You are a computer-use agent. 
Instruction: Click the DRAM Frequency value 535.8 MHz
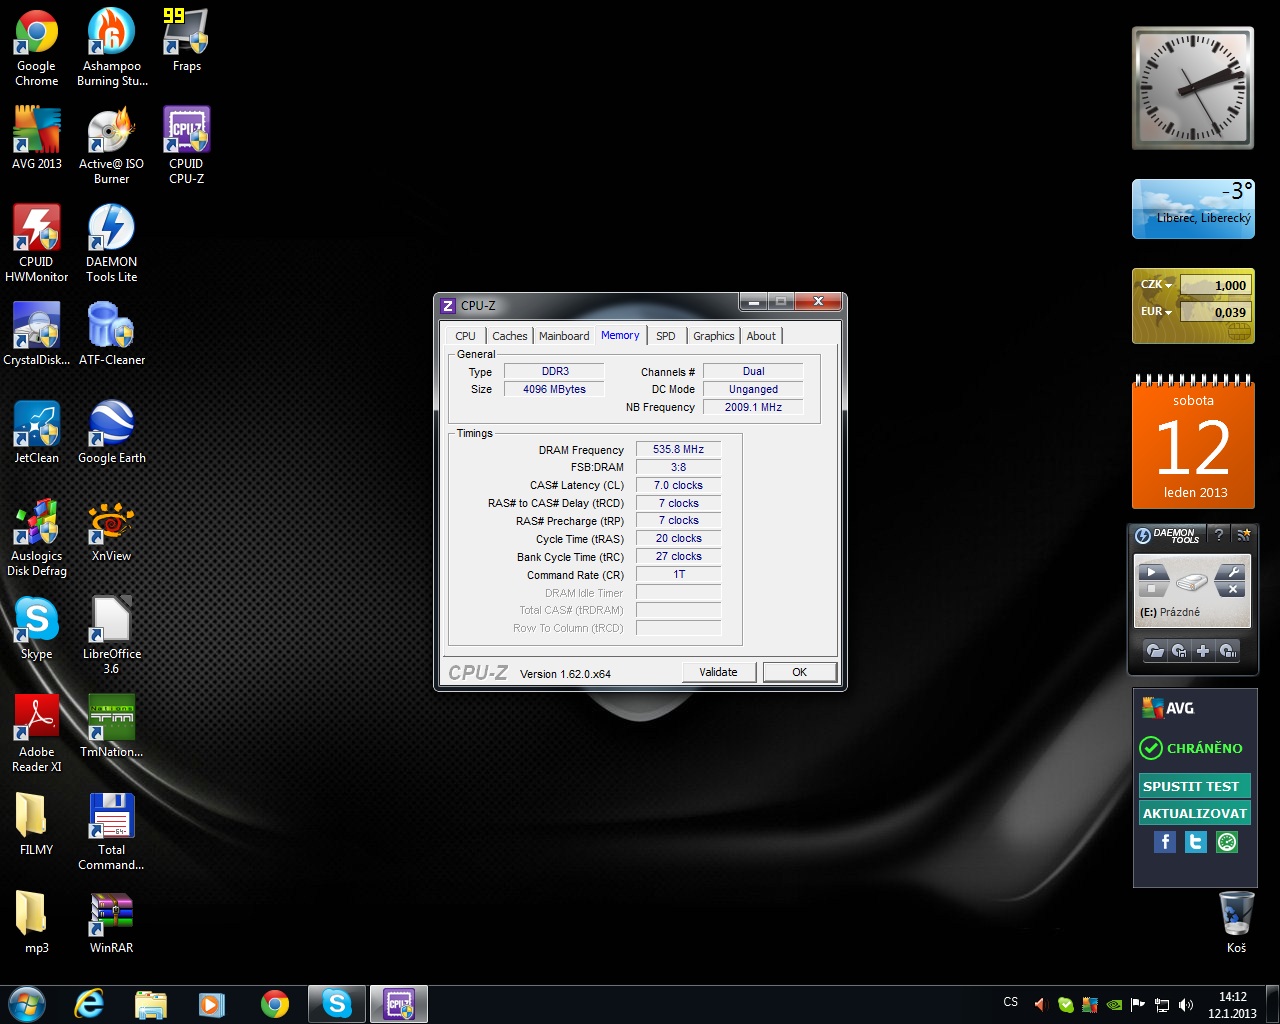678,449
